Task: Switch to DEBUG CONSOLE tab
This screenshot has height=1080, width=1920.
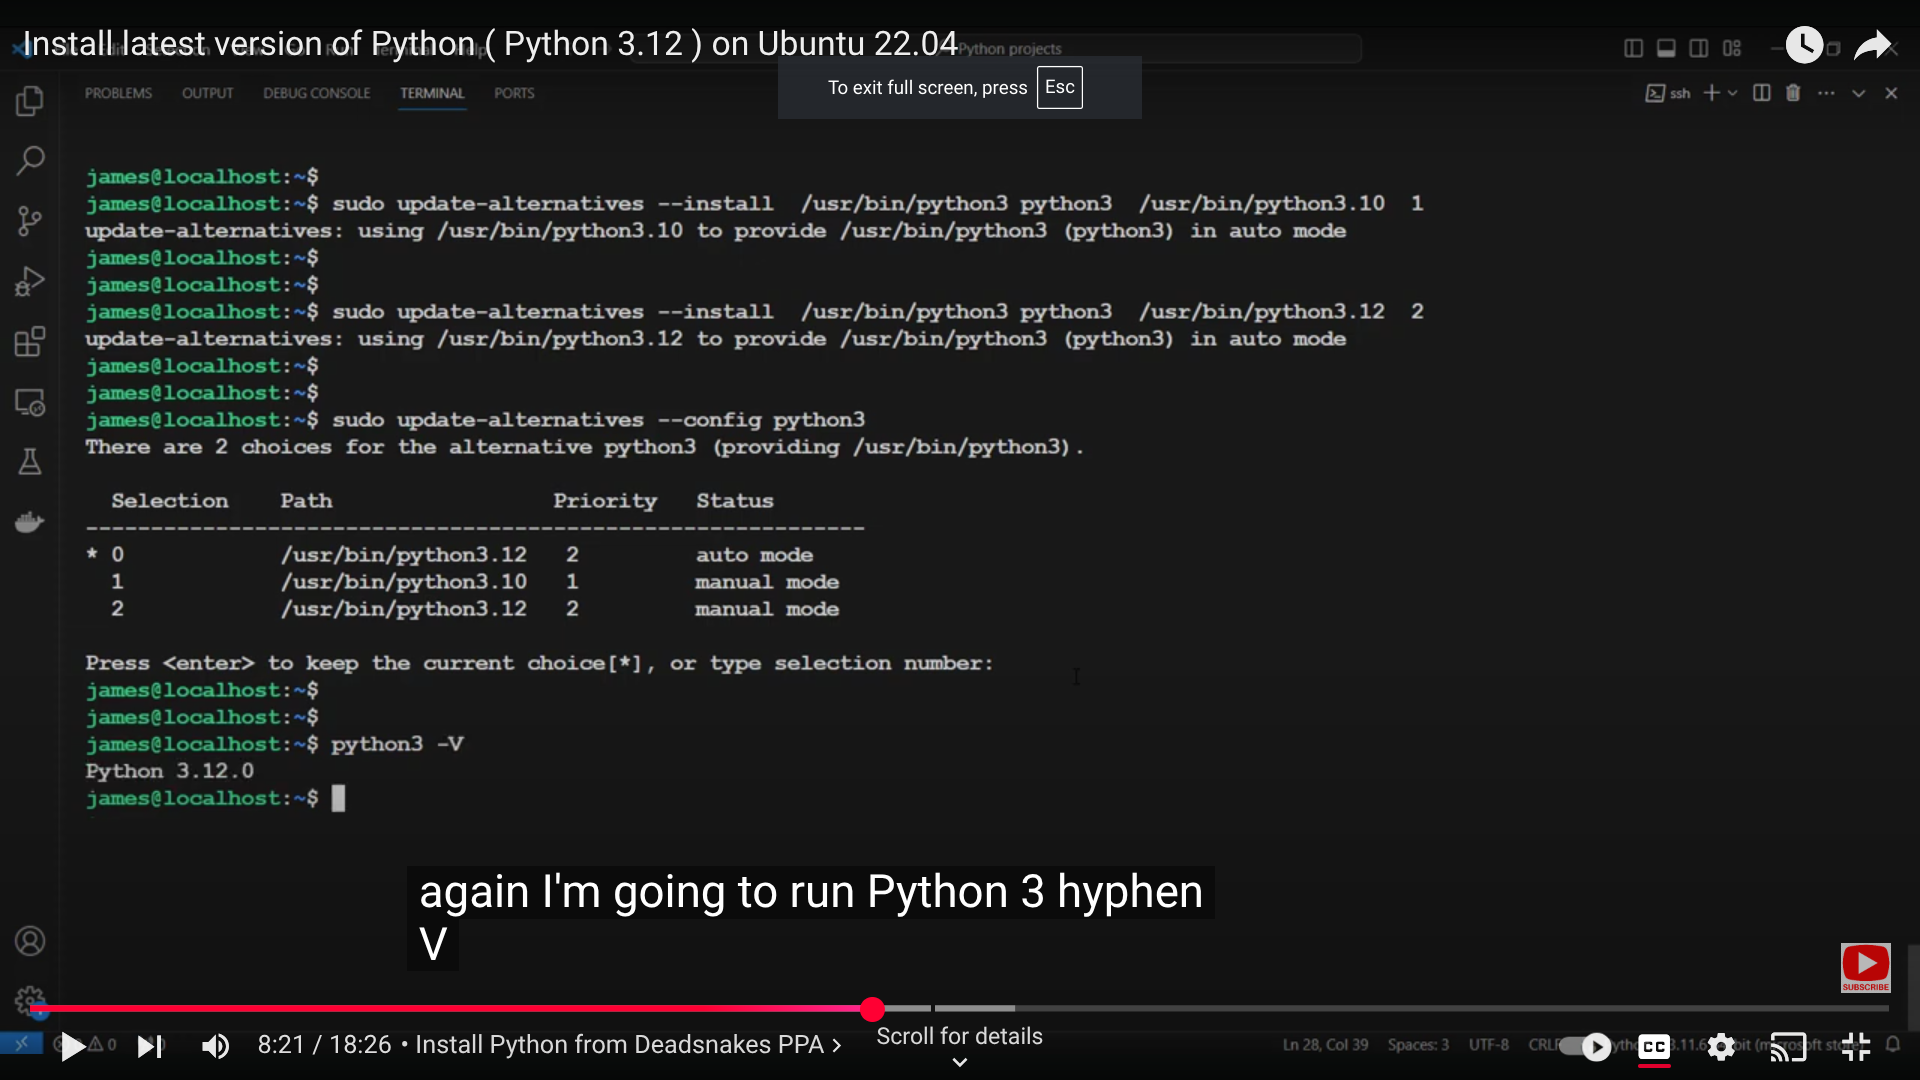Action: tap(316, 93)
